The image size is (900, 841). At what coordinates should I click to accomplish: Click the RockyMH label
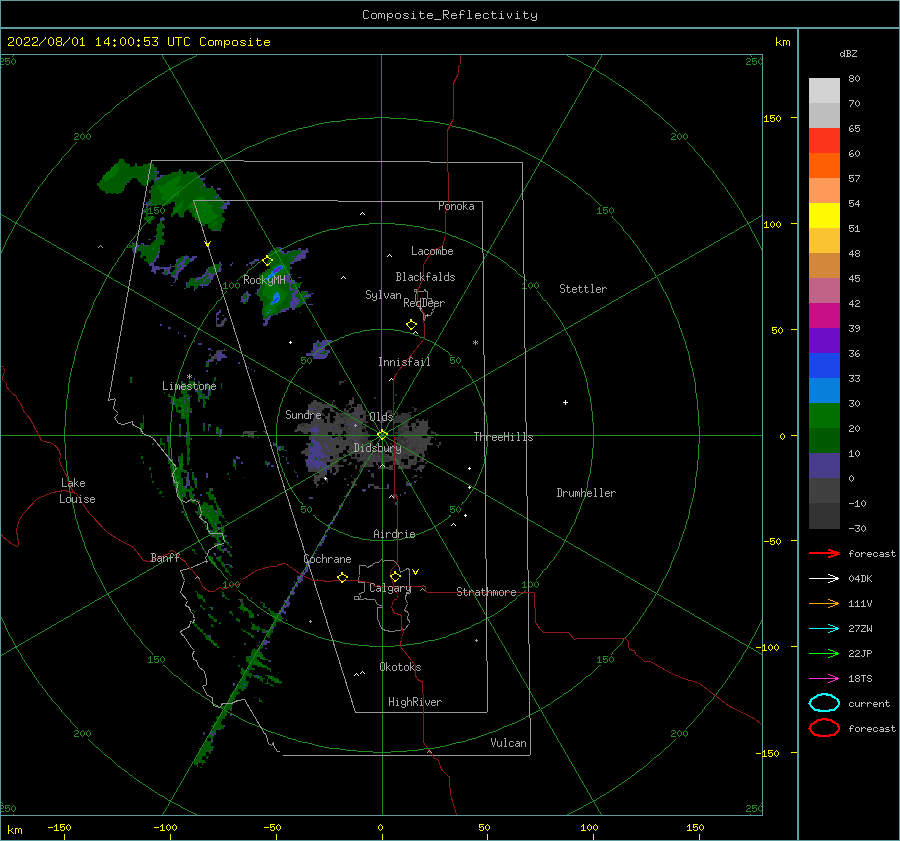coord(264,280)
